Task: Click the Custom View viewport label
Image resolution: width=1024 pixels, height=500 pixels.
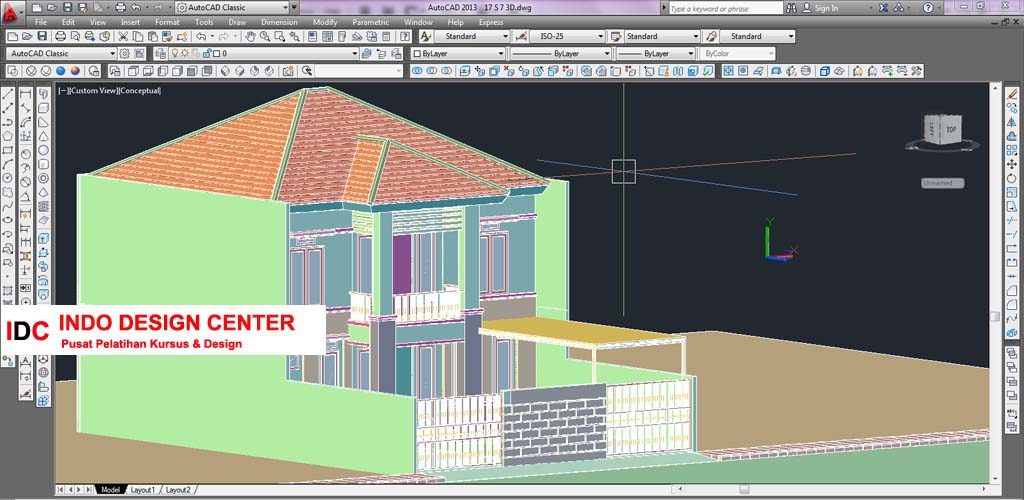Action: 93,91
